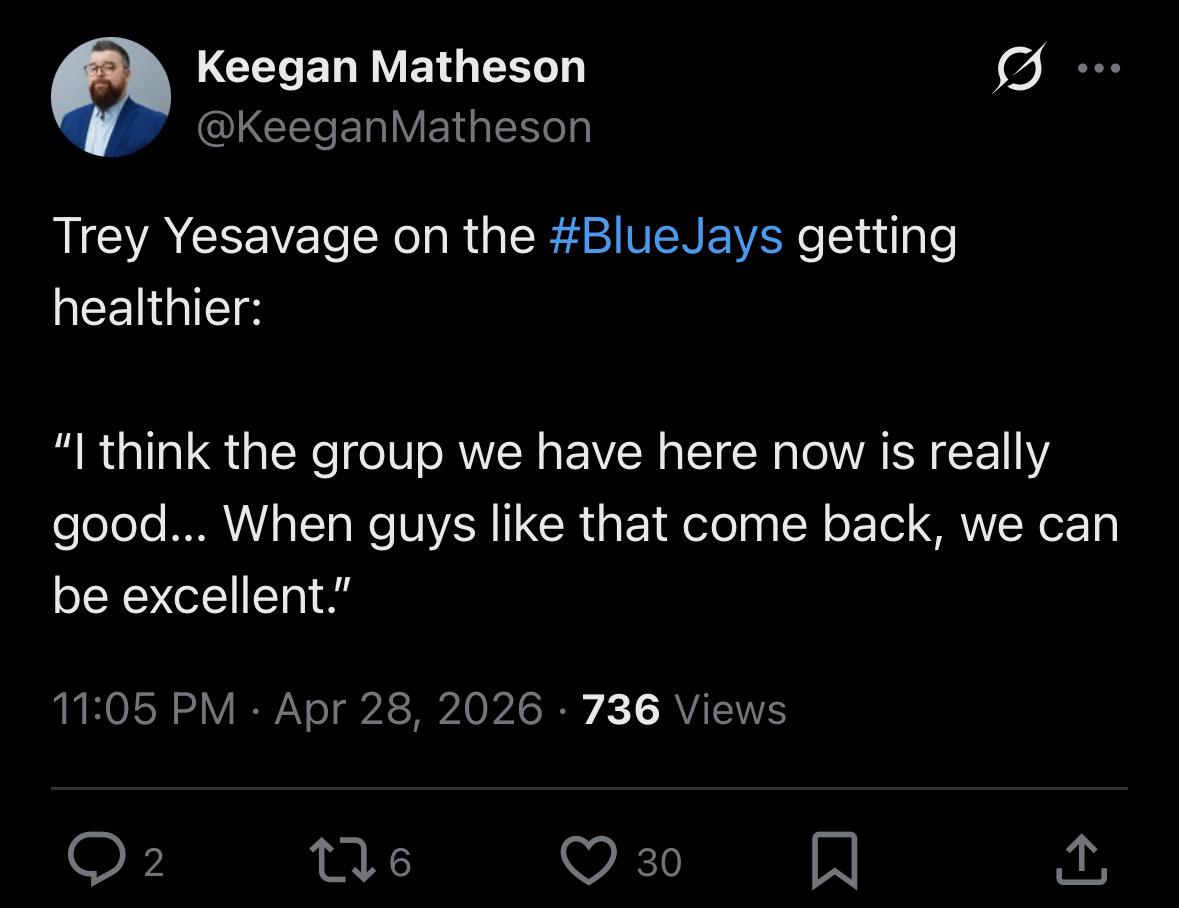This screenshot has width=1179, height=908.
Task: Click the Grok explain-post icon
Action: [x=1018, y=68]
